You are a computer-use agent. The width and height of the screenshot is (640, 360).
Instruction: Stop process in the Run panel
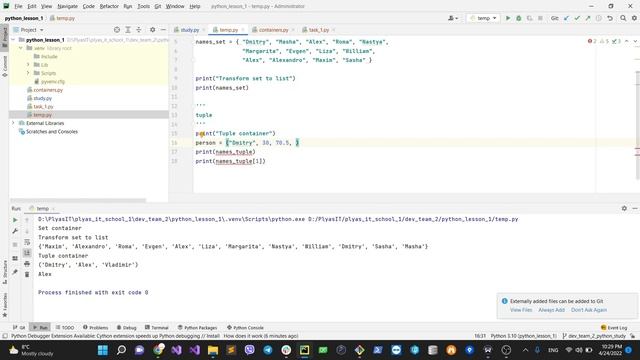(x=15, y=244)
